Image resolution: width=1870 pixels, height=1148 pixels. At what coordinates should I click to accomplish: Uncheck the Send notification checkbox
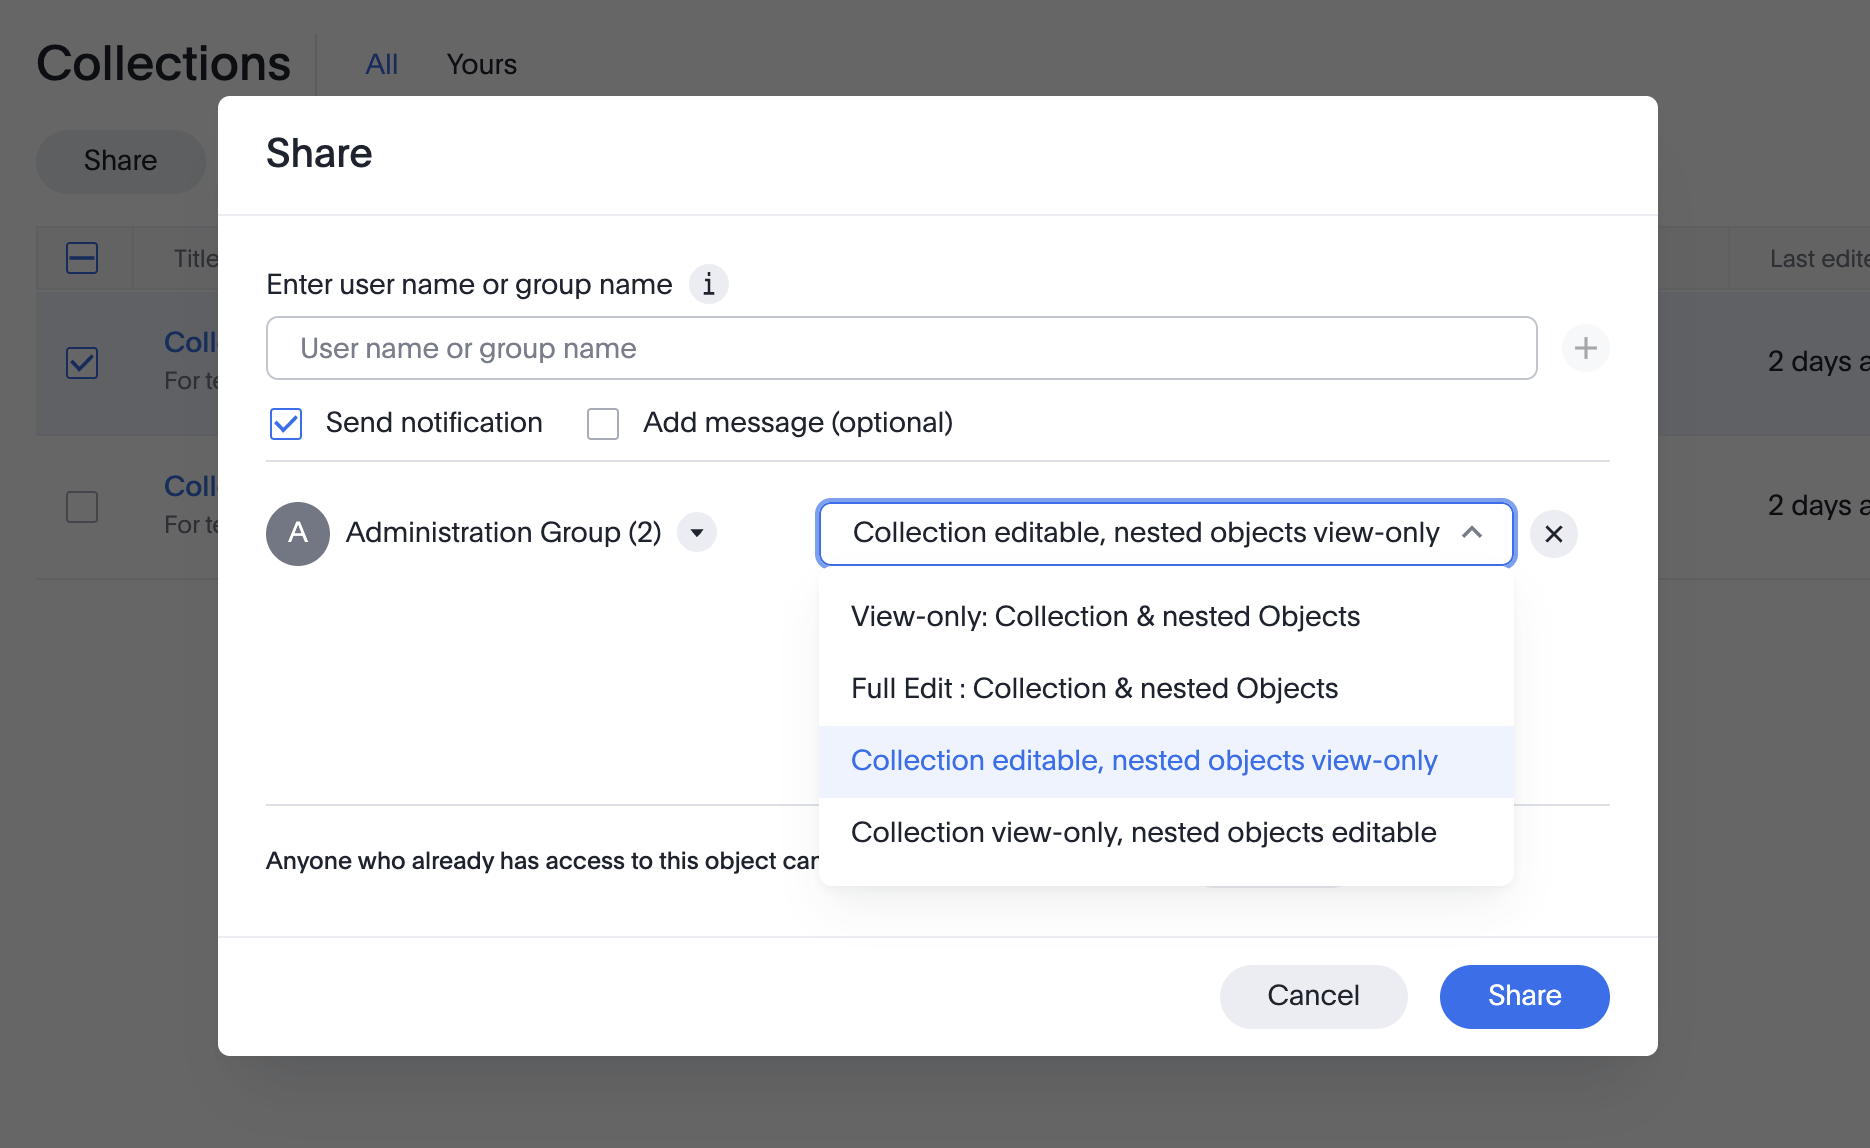tap(286, 423)
